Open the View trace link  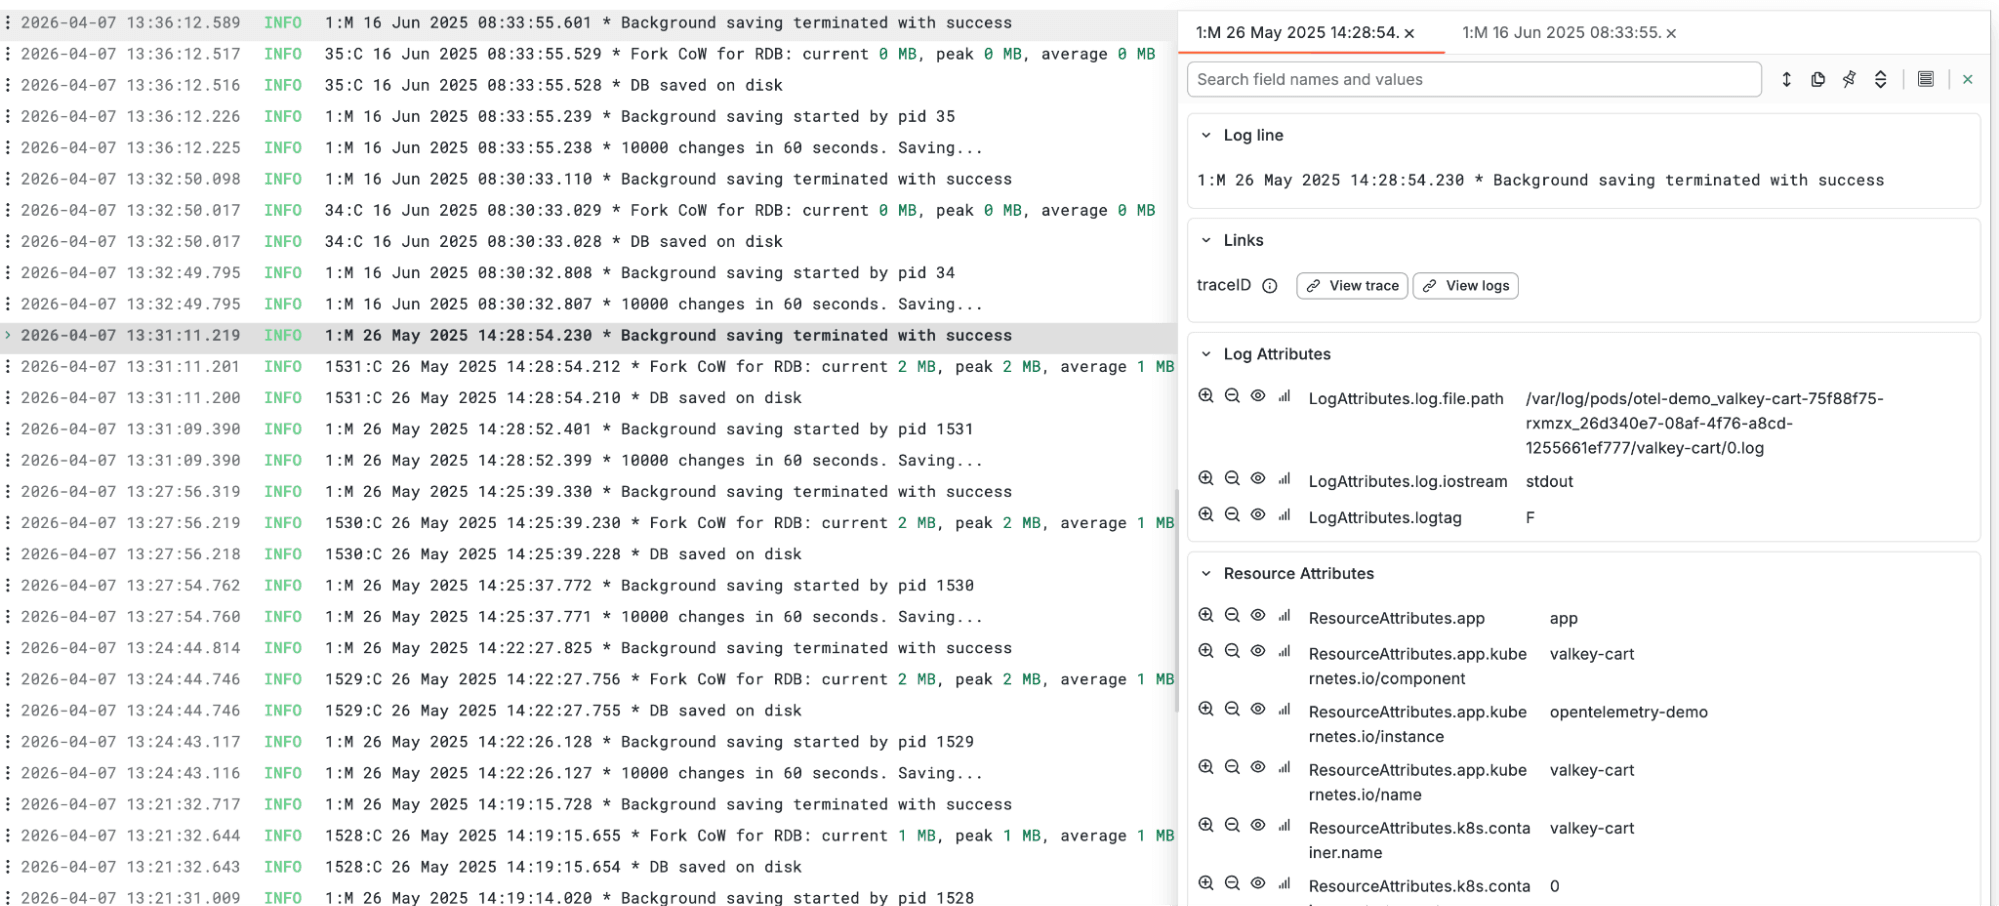[x=1352, y=286]
